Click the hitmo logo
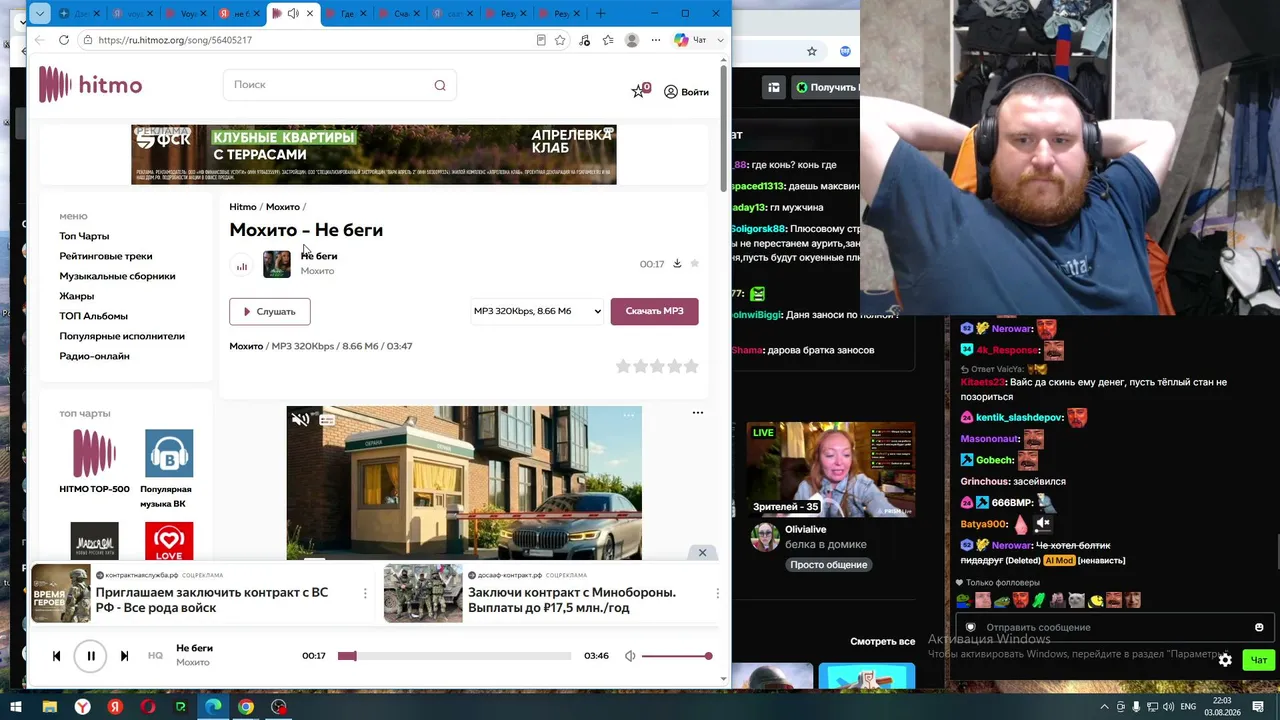Viewport: 1280px width, 720px height. click(x=90, y=85)
